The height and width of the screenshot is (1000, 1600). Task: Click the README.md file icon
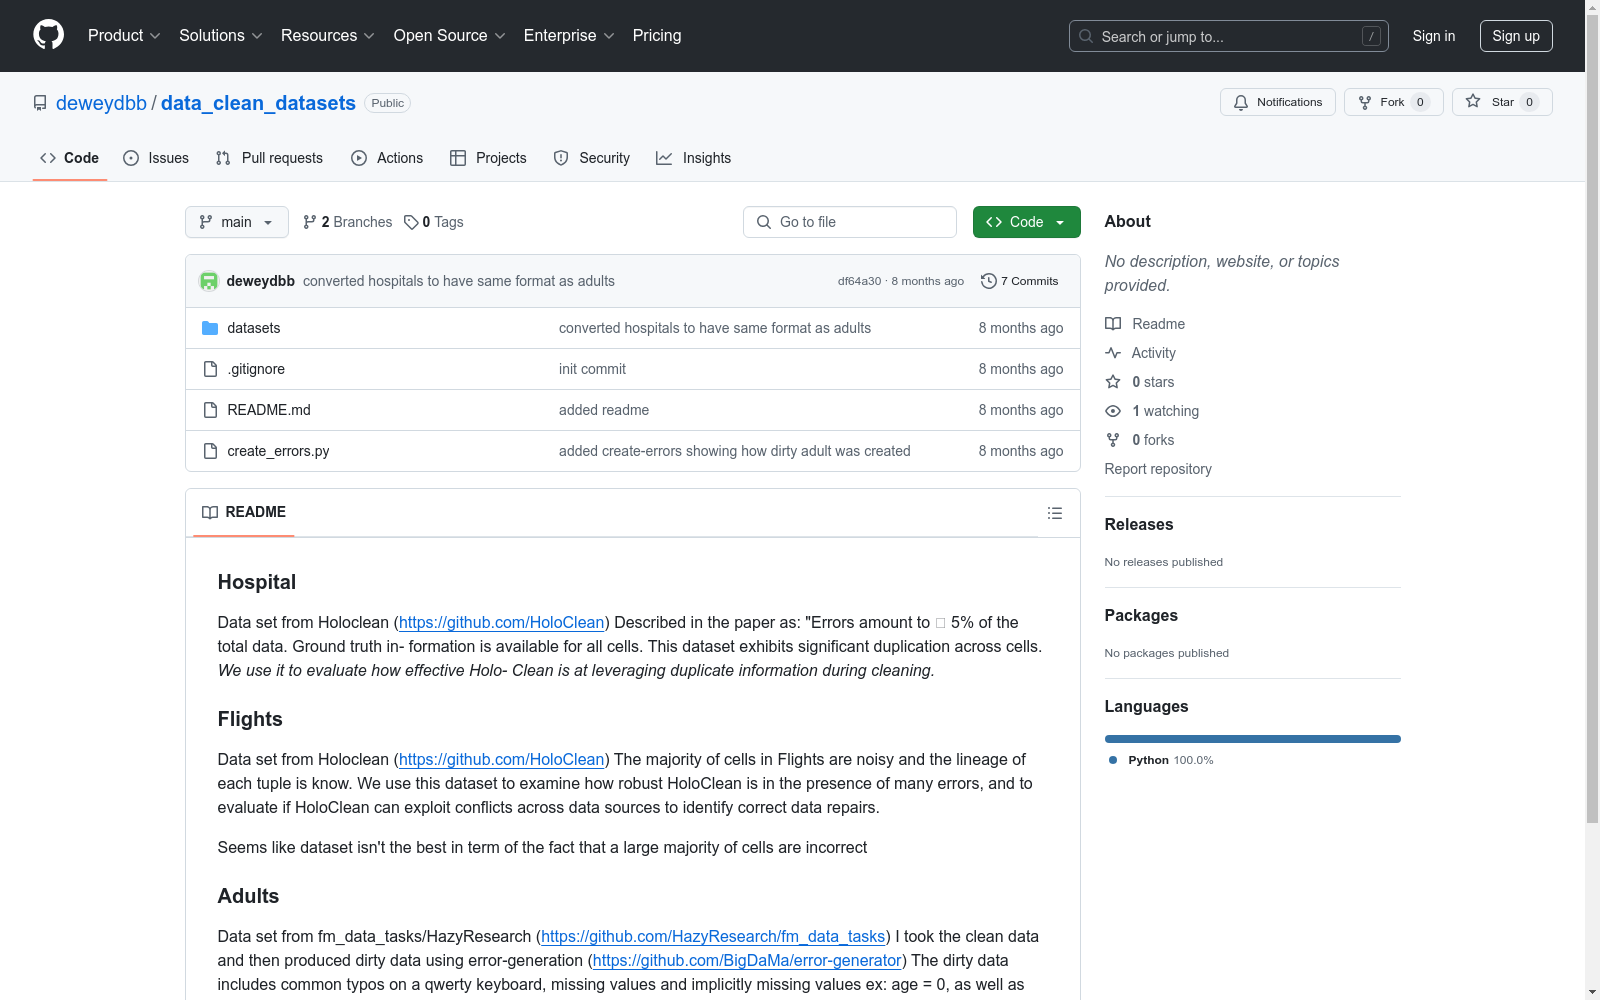tap(210, 410)
